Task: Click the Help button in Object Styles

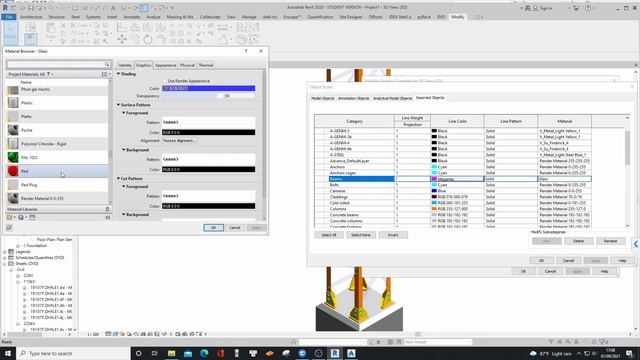Action: (x=622, y=260)
